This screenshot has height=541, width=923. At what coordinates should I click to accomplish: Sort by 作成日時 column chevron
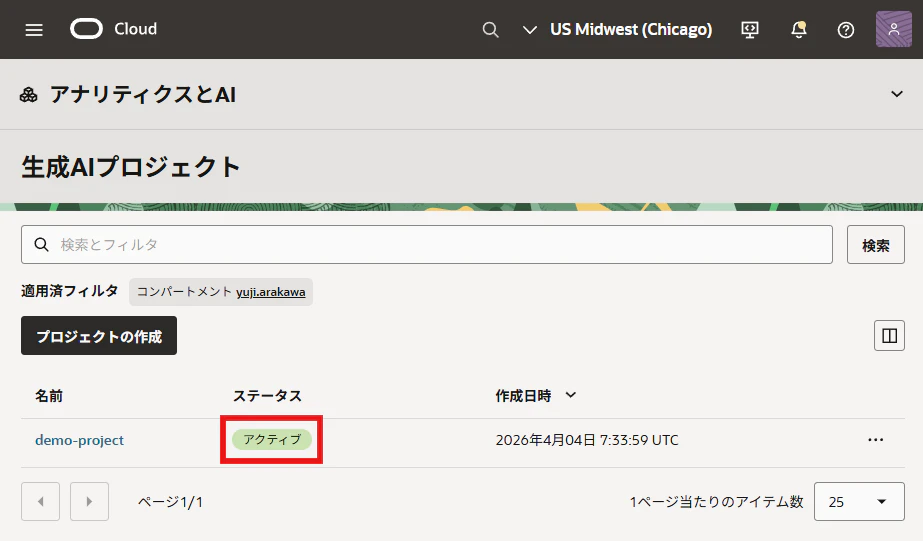(570, 395)
